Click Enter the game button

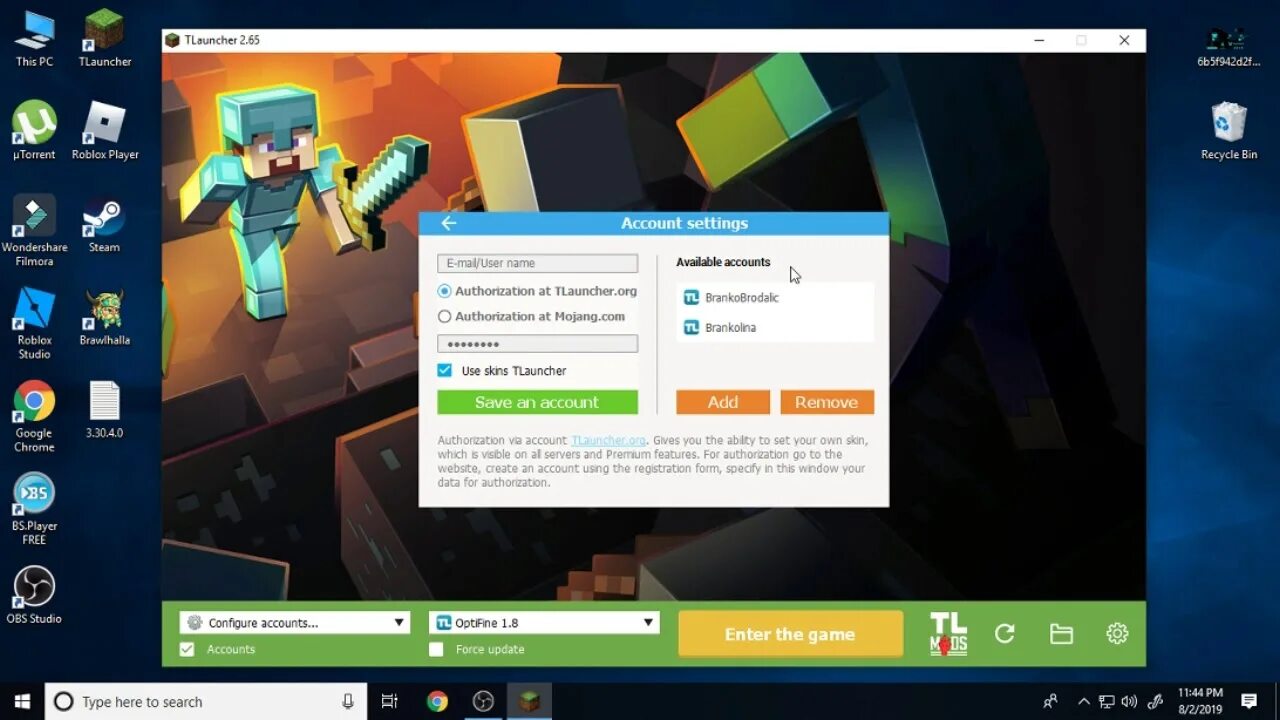click(x=790, y=634)
